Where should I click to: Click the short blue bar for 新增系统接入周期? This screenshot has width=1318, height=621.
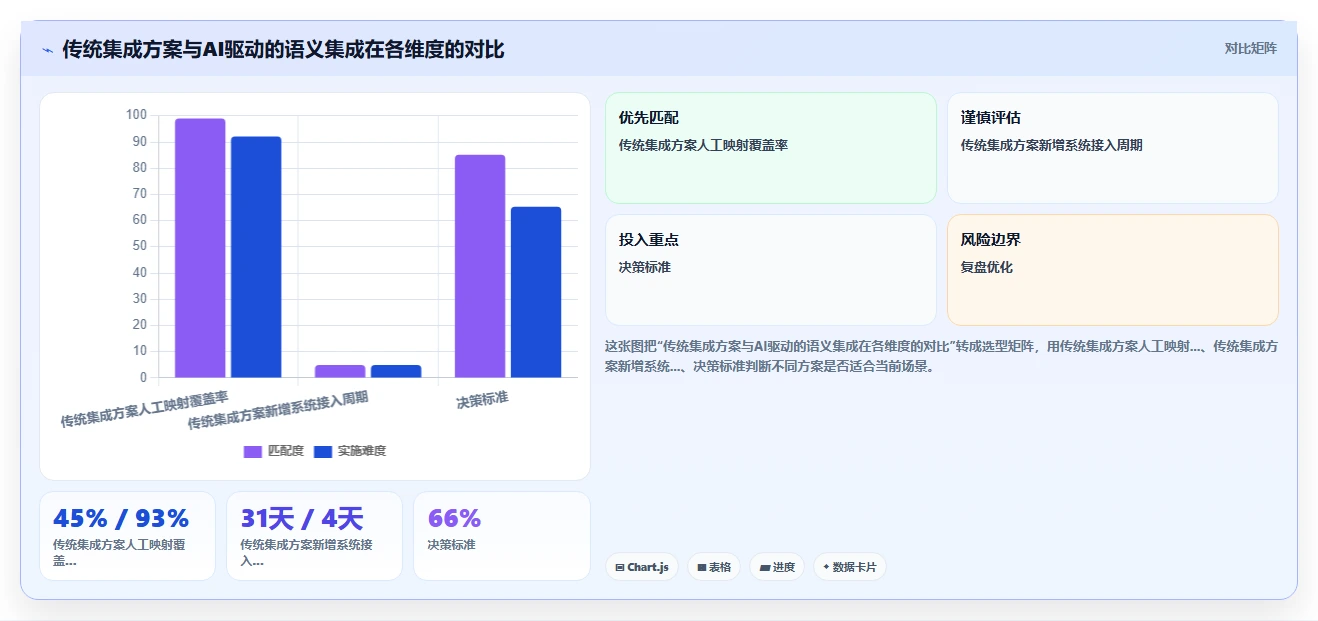(x=396, y=371)
